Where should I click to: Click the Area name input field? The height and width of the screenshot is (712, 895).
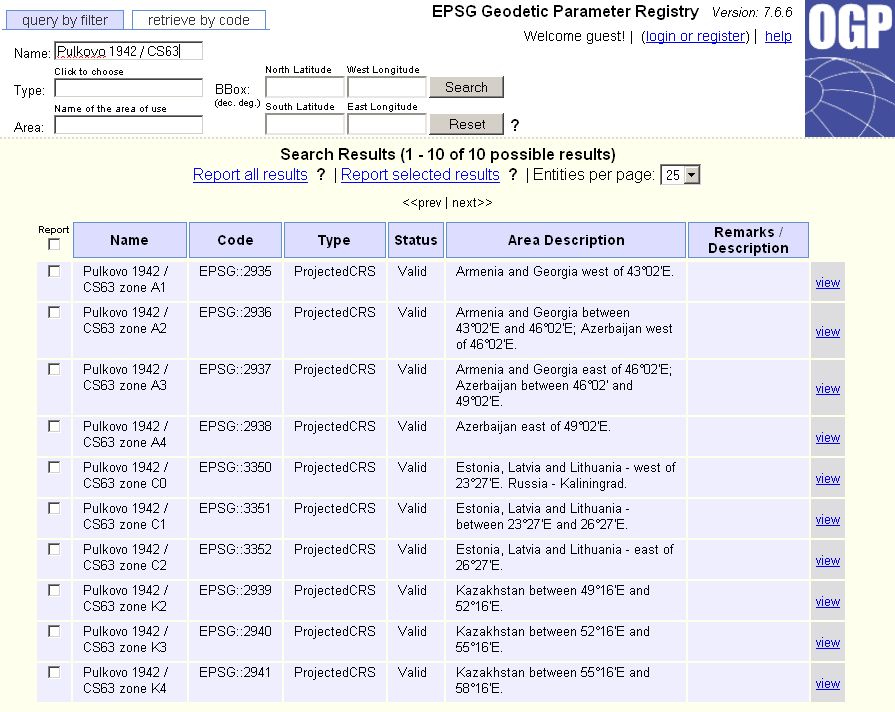[128, 125]
